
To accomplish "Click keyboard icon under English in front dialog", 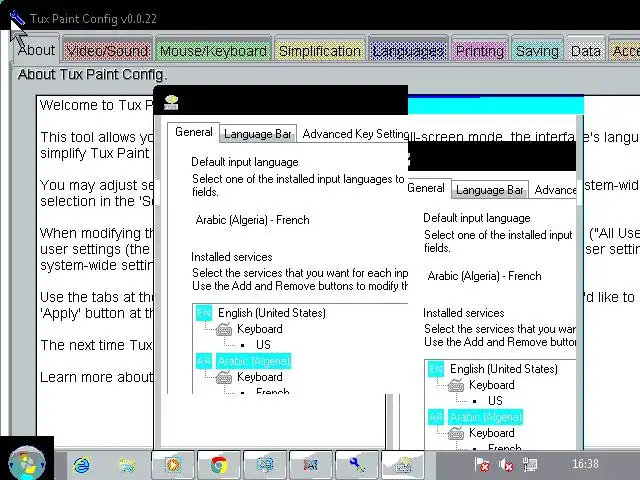I will pos(224,329).
